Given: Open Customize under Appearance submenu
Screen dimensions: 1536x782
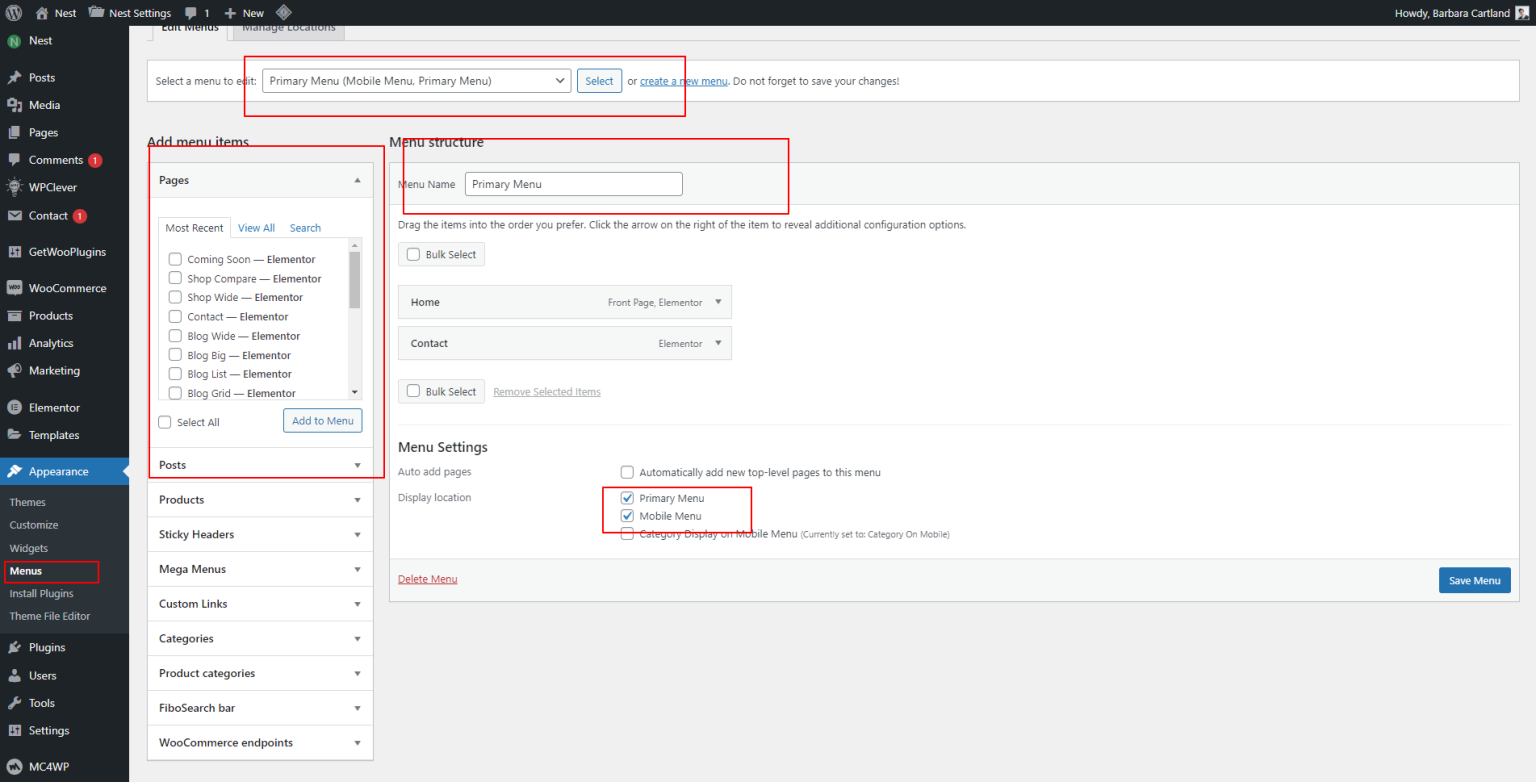Looking at the screenshot, I should pyautogui.click(x=34, y=525).
